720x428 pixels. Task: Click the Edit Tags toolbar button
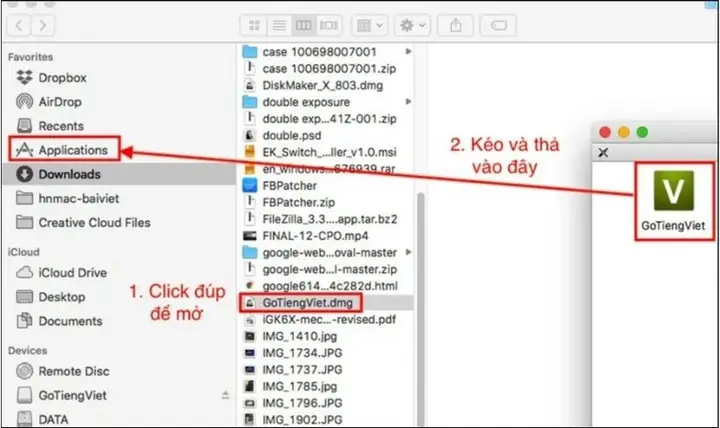[x=498, y=25]
